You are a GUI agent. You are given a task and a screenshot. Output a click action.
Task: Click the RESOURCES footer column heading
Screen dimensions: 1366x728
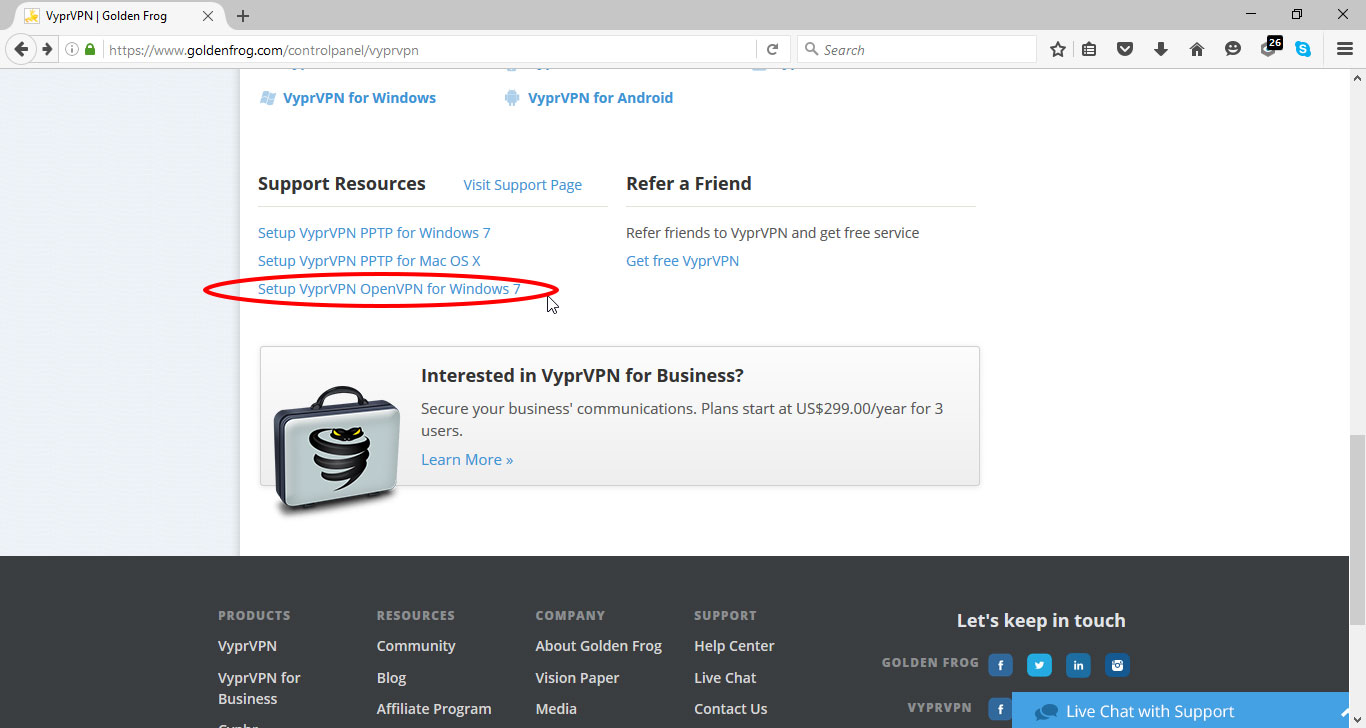coord(416,616)
